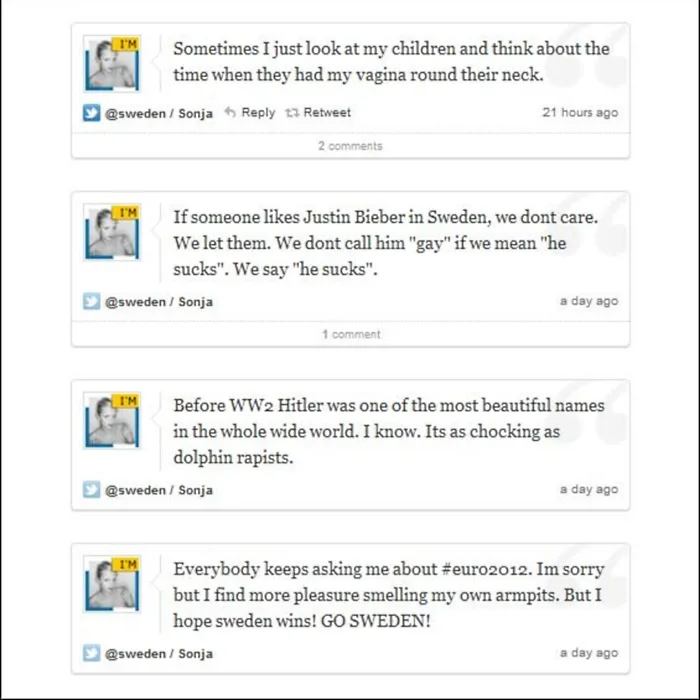
Task: Click the "21 hours ago" timestamp
Action: click(x=580, y=112)
